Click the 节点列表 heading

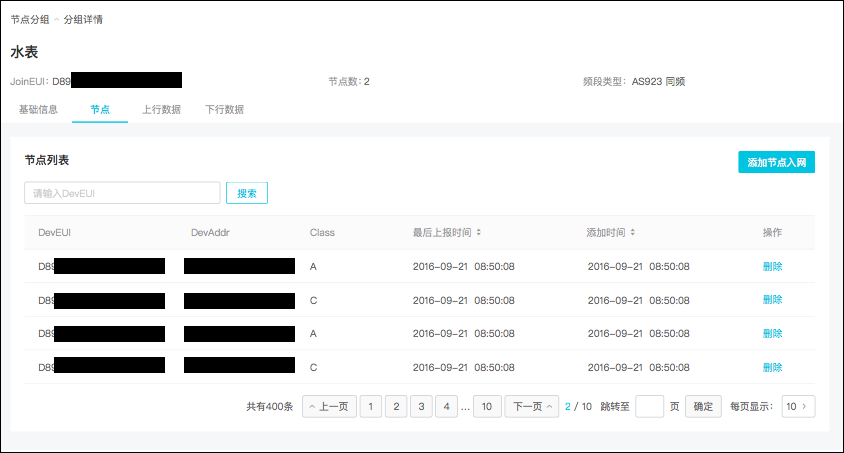point(47,160)
